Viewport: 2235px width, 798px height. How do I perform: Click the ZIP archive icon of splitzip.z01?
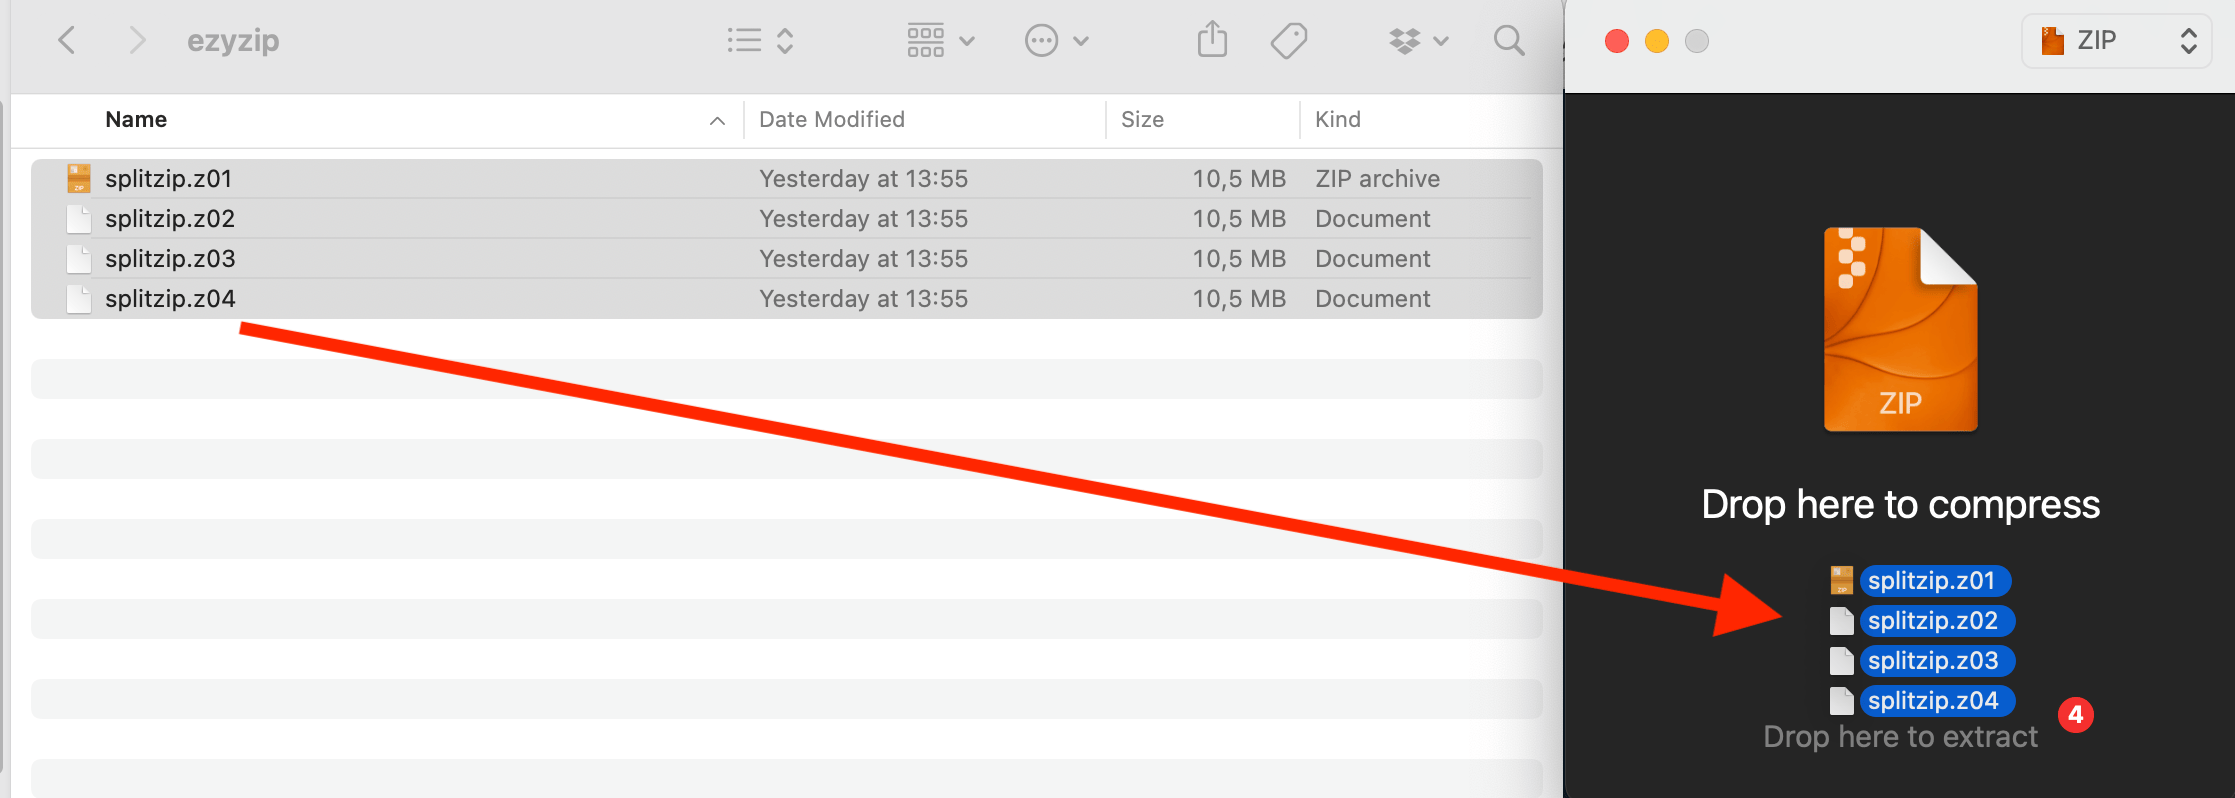[79, 179]
